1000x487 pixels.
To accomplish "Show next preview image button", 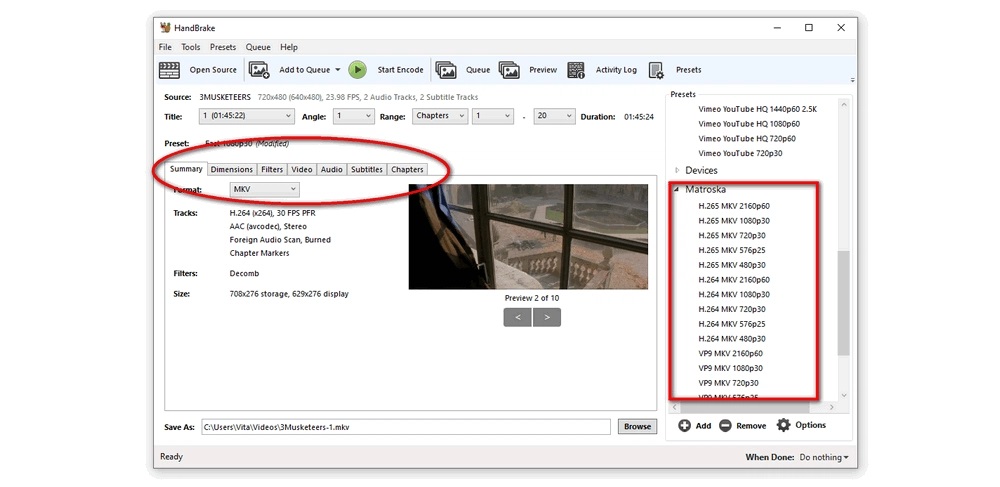I will (x=547, y=317).
